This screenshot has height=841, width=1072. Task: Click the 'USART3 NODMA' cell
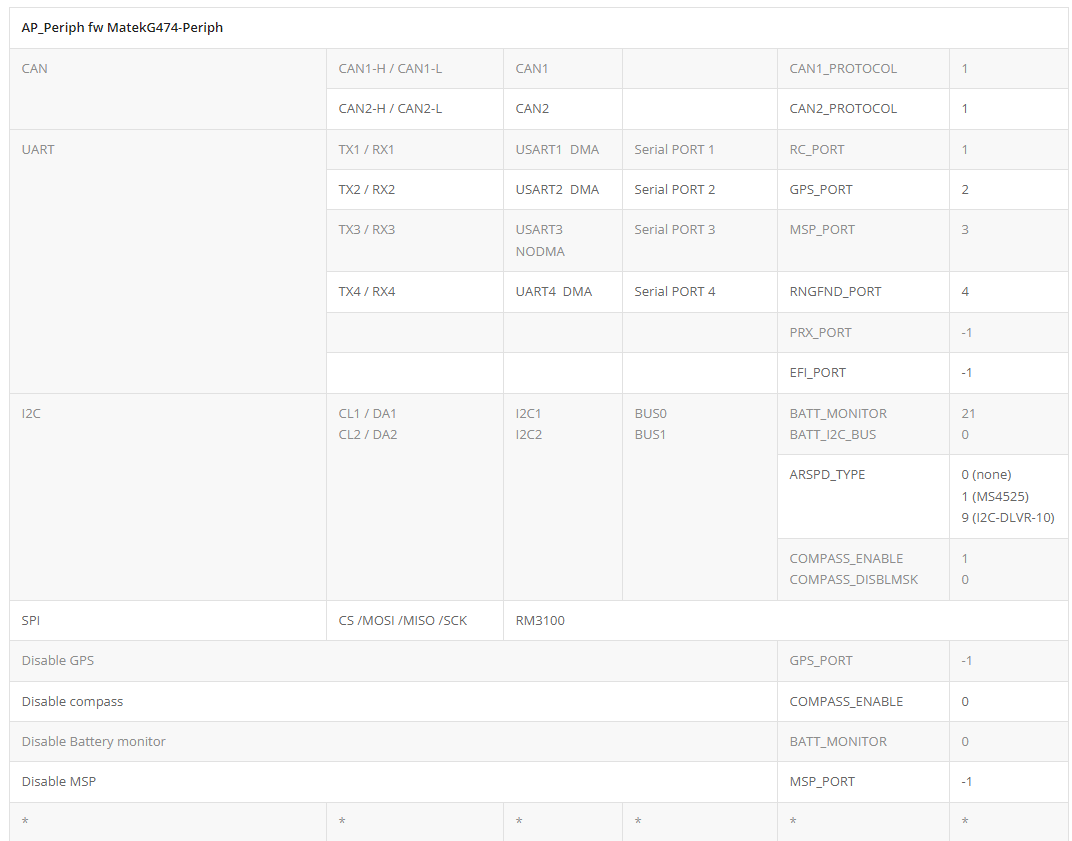coord(563,241)
